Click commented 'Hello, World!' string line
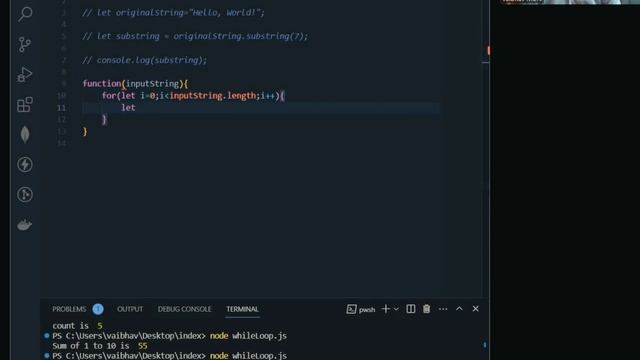This screenshot has height=360, width=640. [x=173, y=13]
